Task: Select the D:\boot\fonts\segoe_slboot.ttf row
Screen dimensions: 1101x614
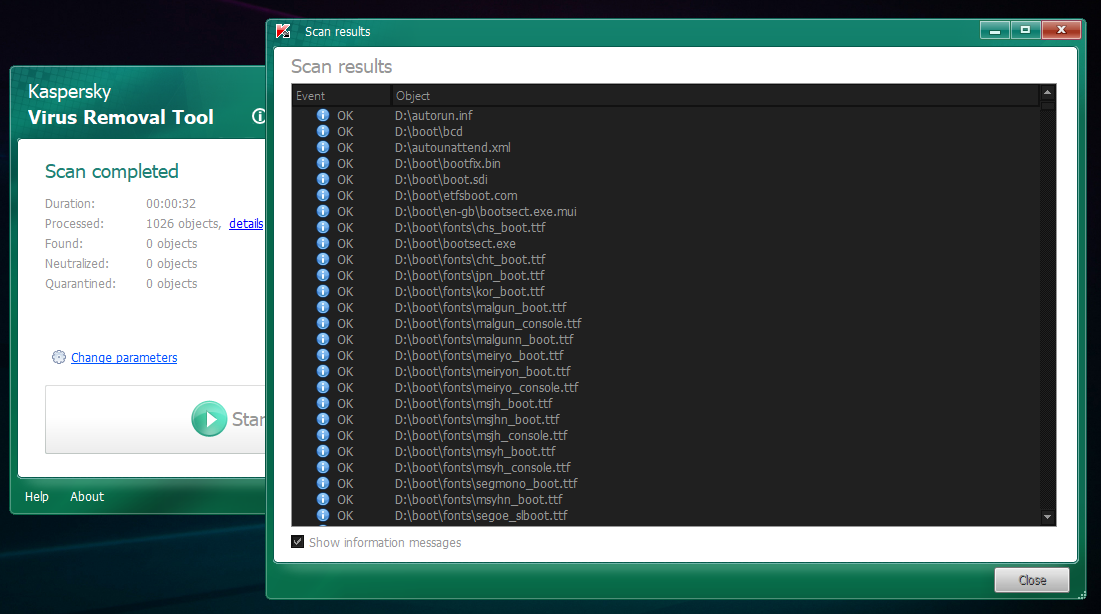Action: [666, 516]
